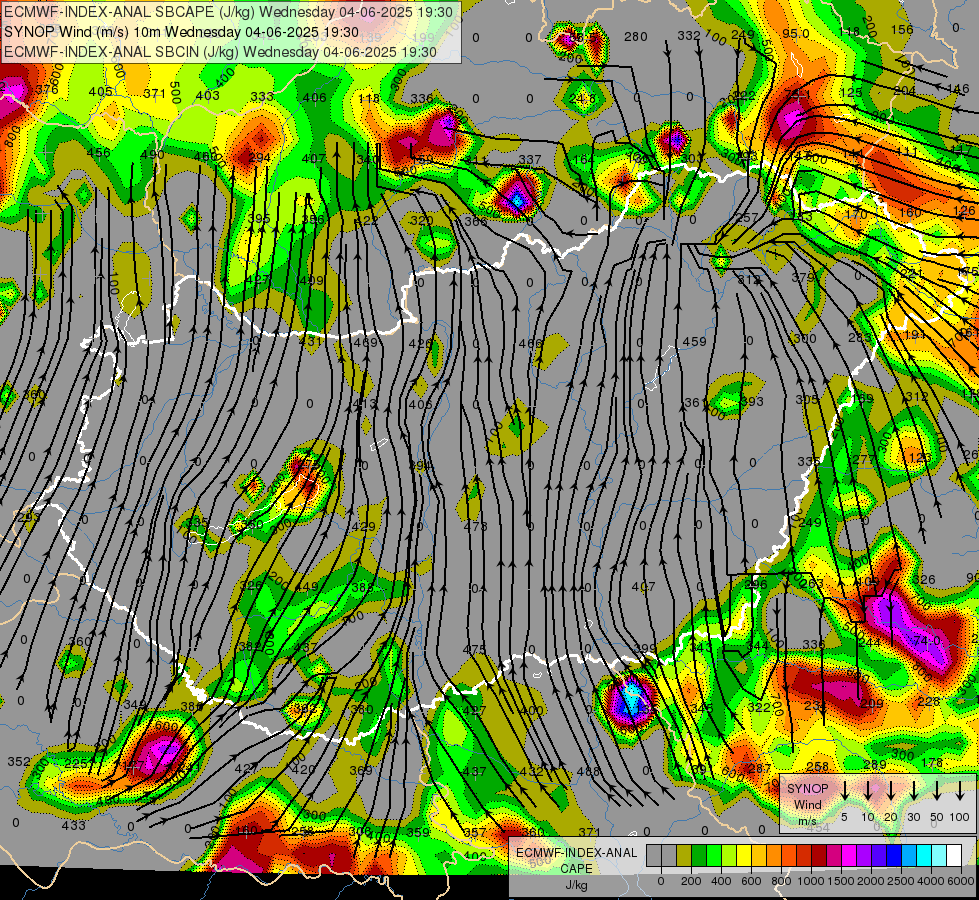Image resolution: width=979 pixels, height=900 pixels.
Task: Click the 1500 tick label on CAPE scale
Action: click(x=841, y=881)
